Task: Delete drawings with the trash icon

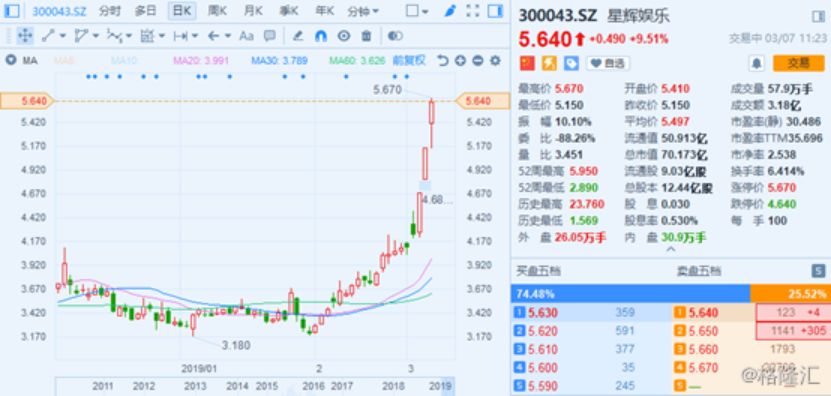Action: [366, 36]
